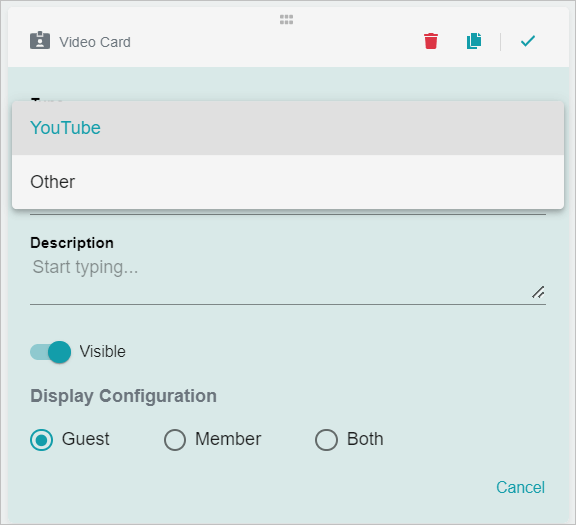Confirm the Video Card with checkmark icon
The image size is (576, 525).
tap(528, 41)
